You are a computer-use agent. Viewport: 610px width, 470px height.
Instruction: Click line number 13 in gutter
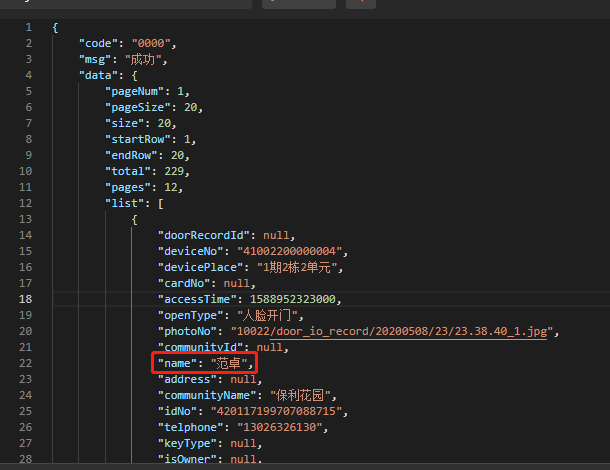(25, 219)
